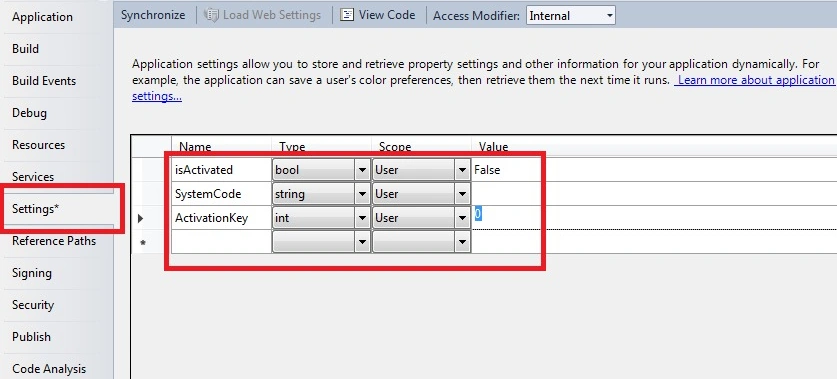
Task: Follow the Learn more about application settings link
Action: pyautogui.click(x=755, y=80)
